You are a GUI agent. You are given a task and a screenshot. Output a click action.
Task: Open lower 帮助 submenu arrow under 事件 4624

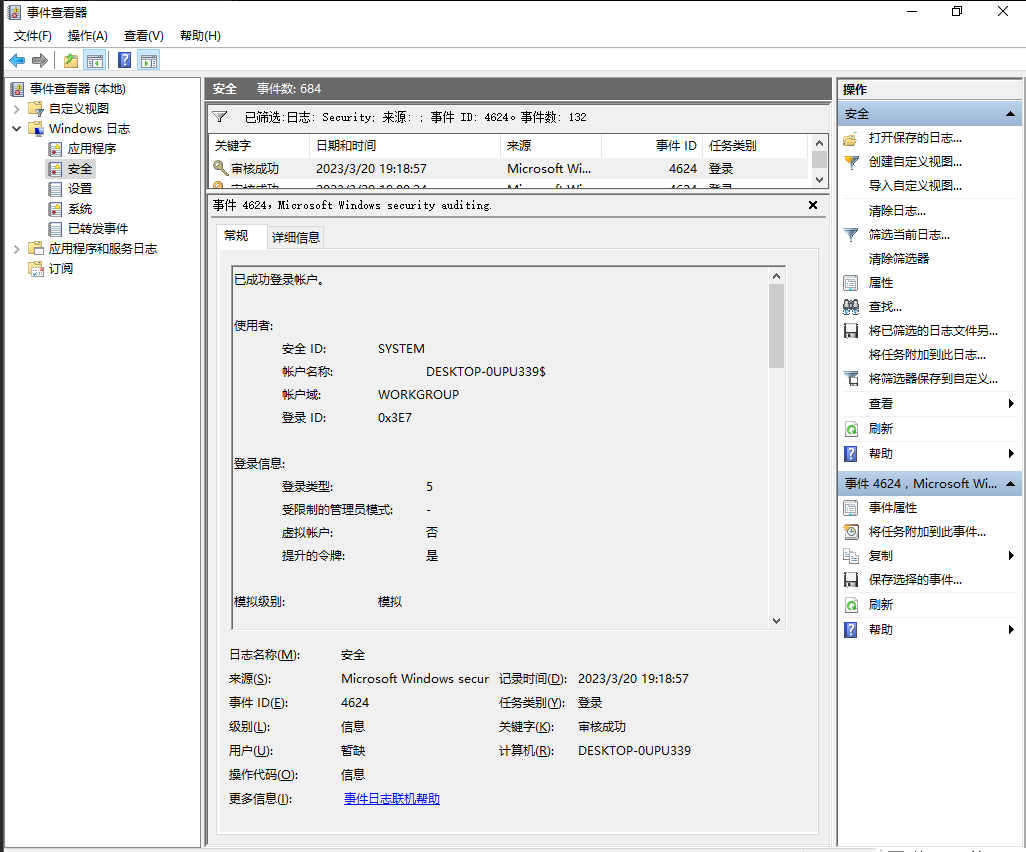point(1011,630)
